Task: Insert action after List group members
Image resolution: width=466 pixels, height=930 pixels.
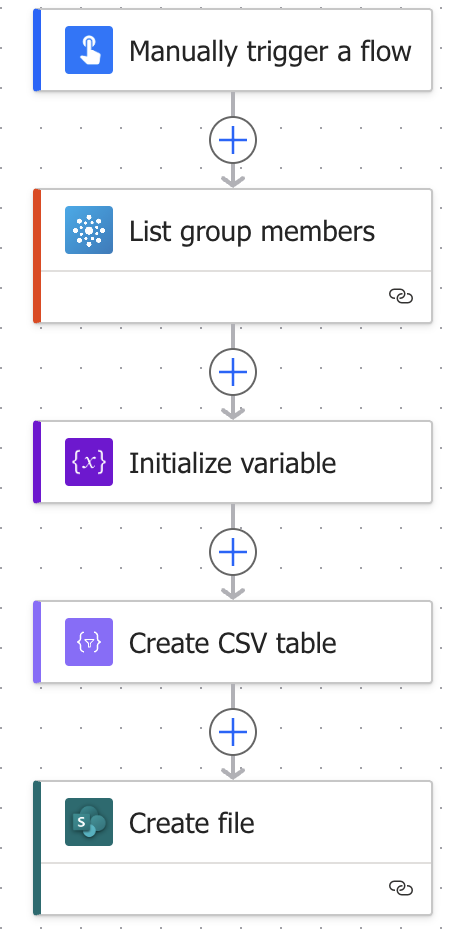Action: [x=233, y=372]
